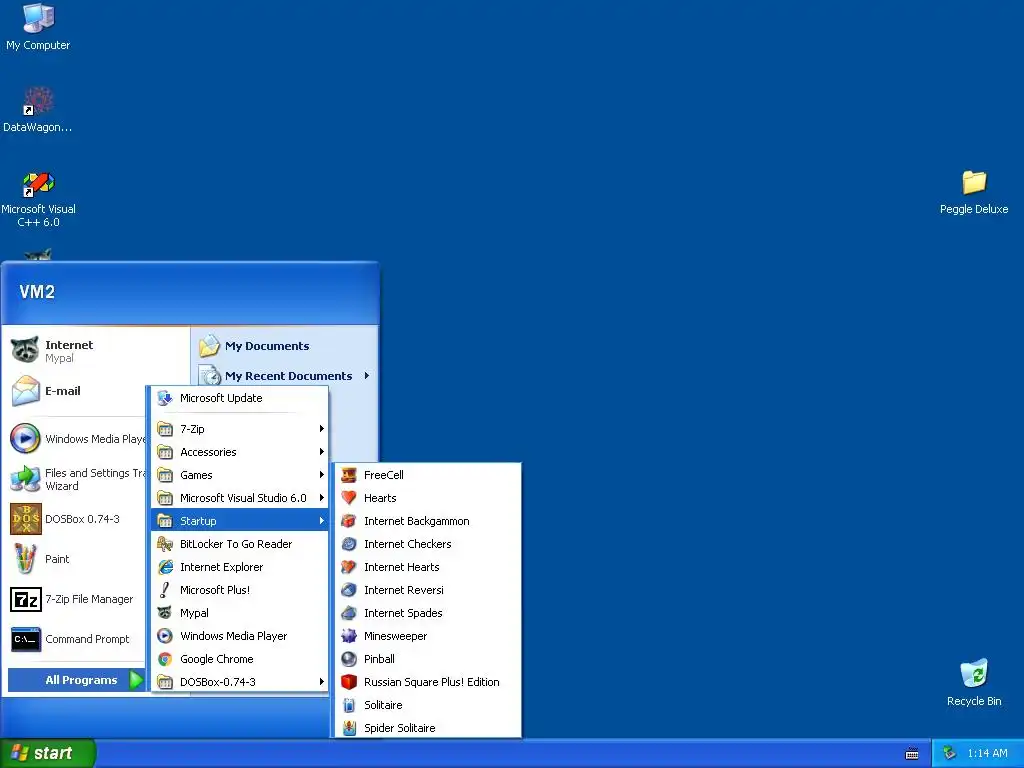Expand the DOSBox-0.74-3 submenu arrow
Image resolution: width=1024 pixels, height=768 pixels.
click(x=321, y=682)
